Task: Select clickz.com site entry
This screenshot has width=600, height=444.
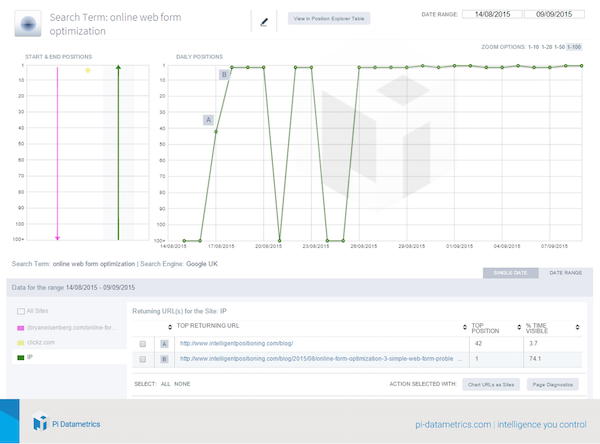Action: tap(41, 342)
